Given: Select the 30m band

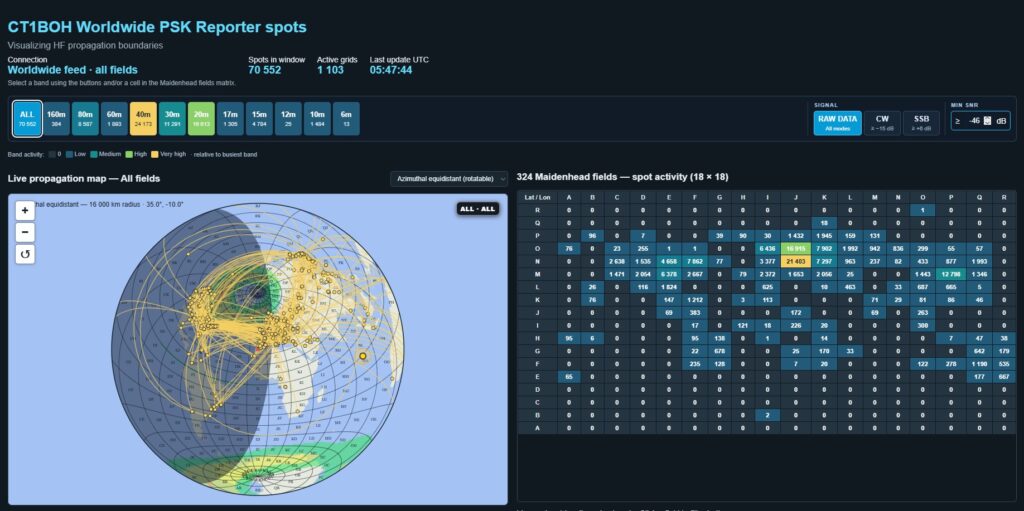Looking at the screenshot, I should click(172, 118).
